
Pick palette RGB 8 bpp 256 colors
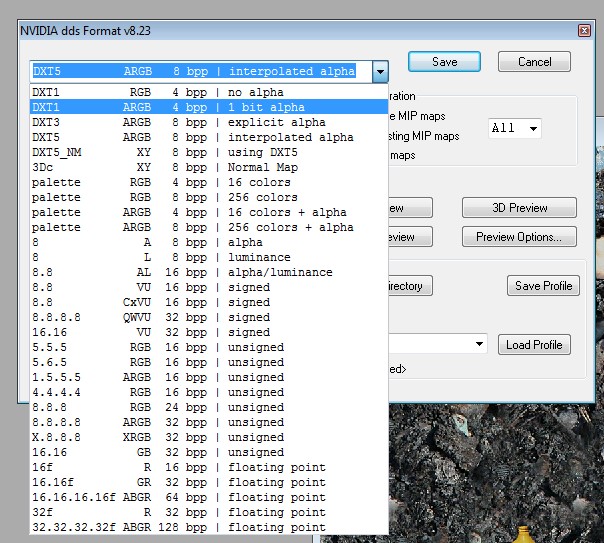[x=209, y=197]
